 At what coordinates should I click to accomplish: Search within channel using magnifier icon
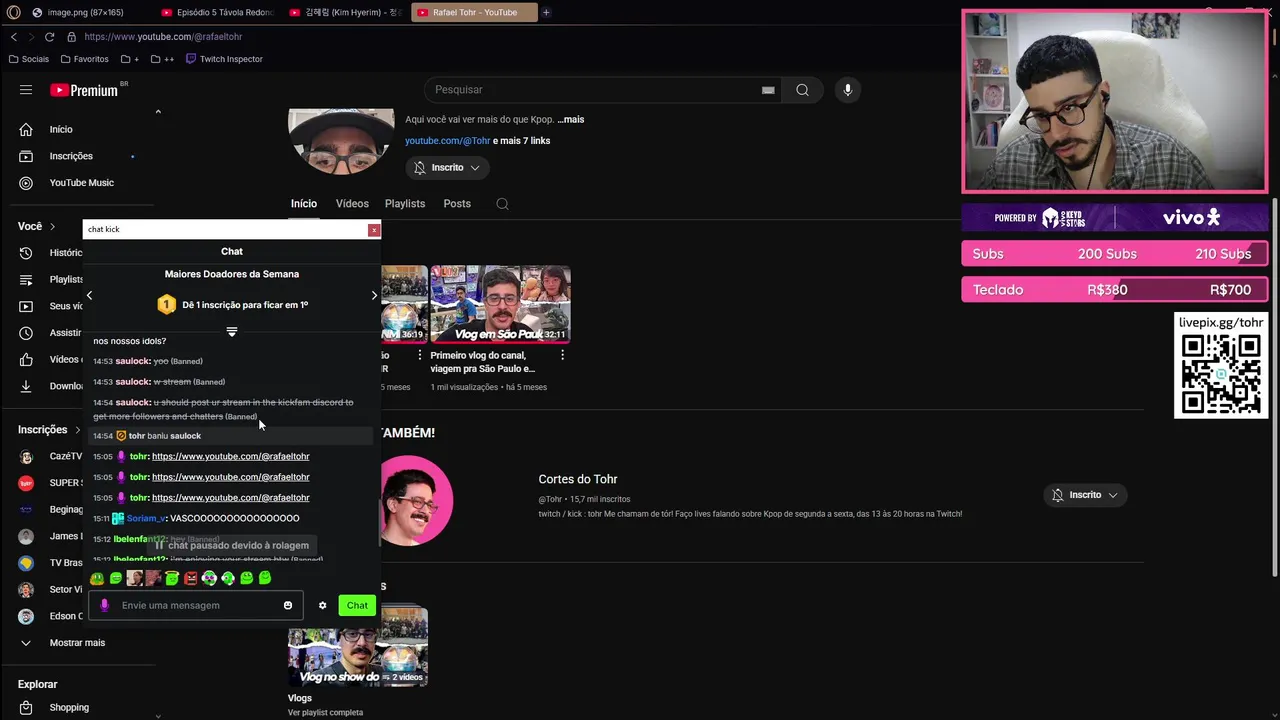502,204
